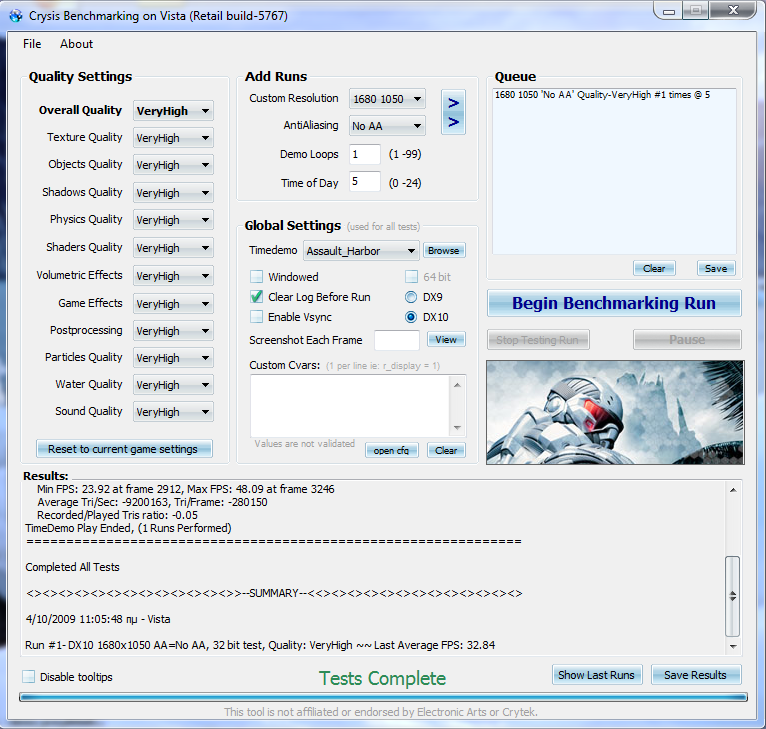This screenshot has width=766, height=729.
Task: Click the Show Last Runs button
Action: coord(597,675)
